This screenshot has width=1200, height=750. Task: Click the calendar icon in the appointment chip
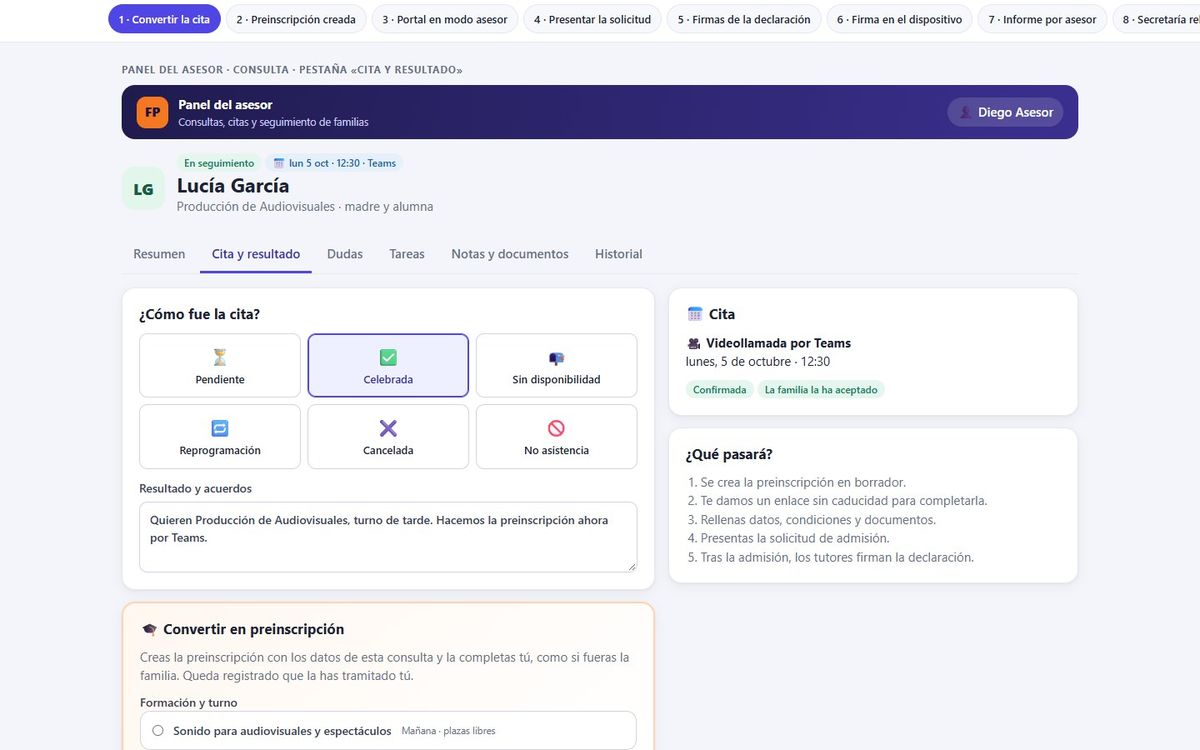pos(279,163)
